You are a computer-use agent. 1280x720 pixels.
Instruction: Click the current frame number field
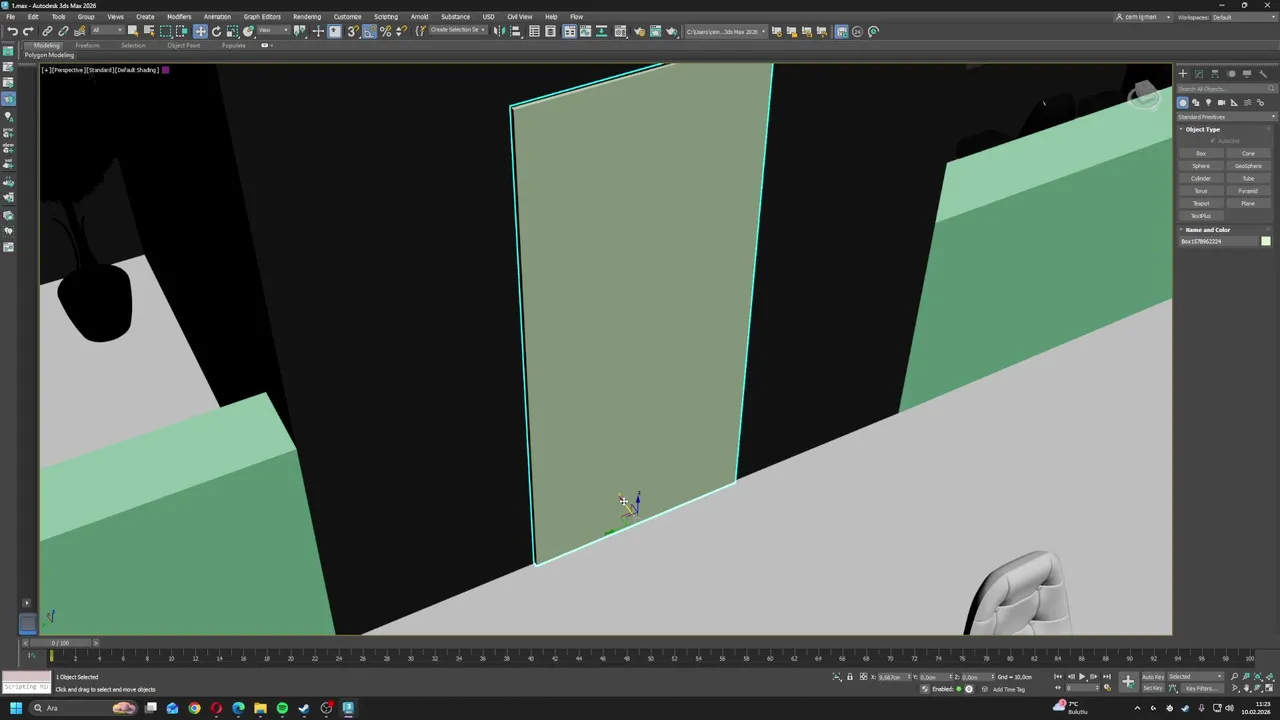[x=1082, y=688]
